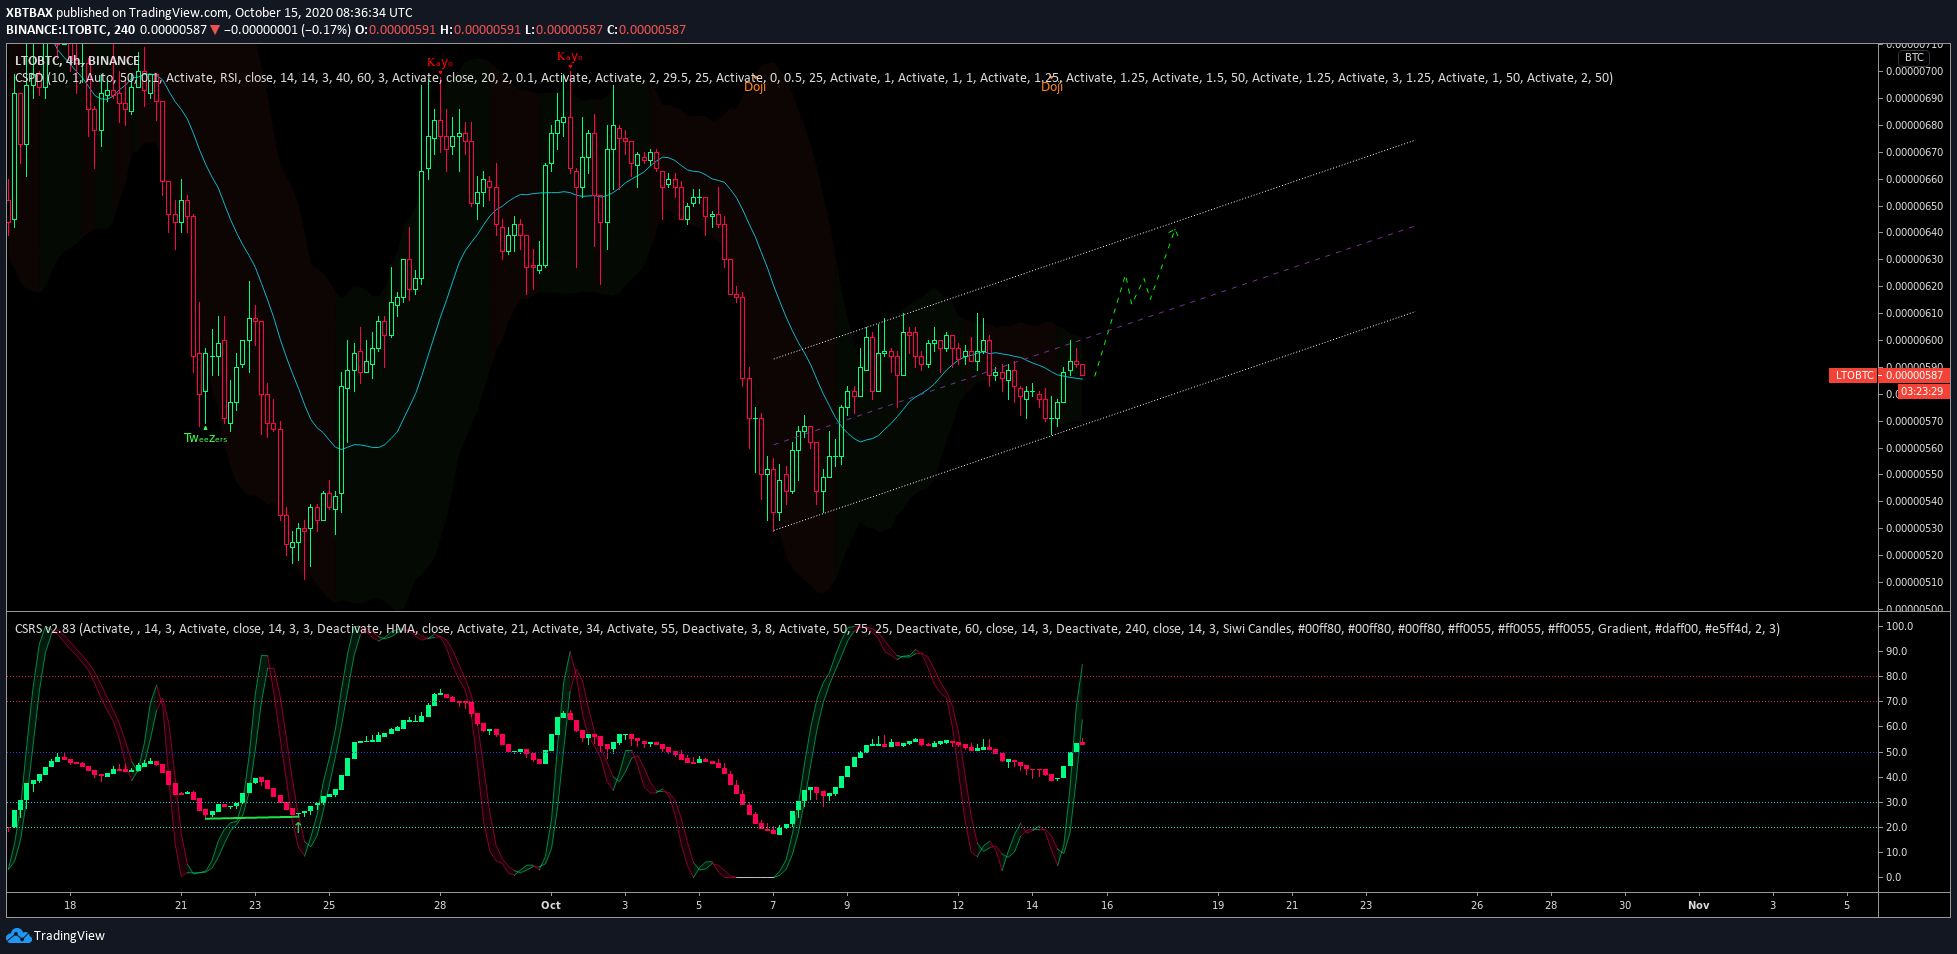Click oscillator scale value 20.0
Image resolution: width=1957 pixels, height=954 pixels.
point(1896,828)
